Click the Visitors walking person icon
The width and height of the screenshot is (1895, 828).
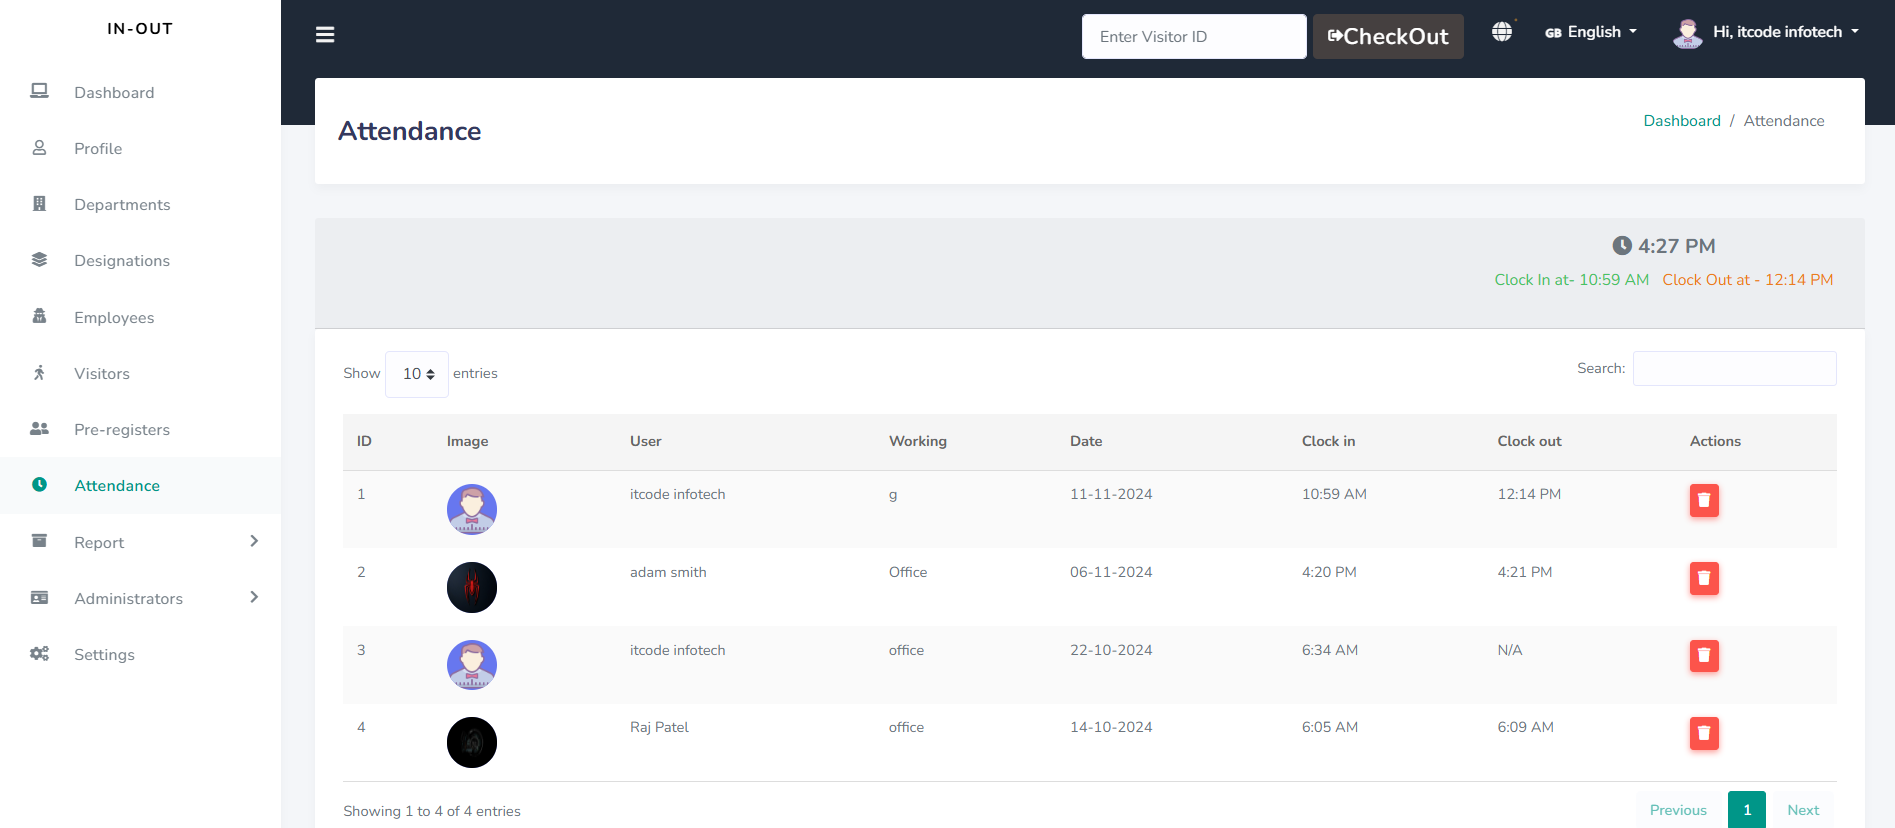click(39, 373)
